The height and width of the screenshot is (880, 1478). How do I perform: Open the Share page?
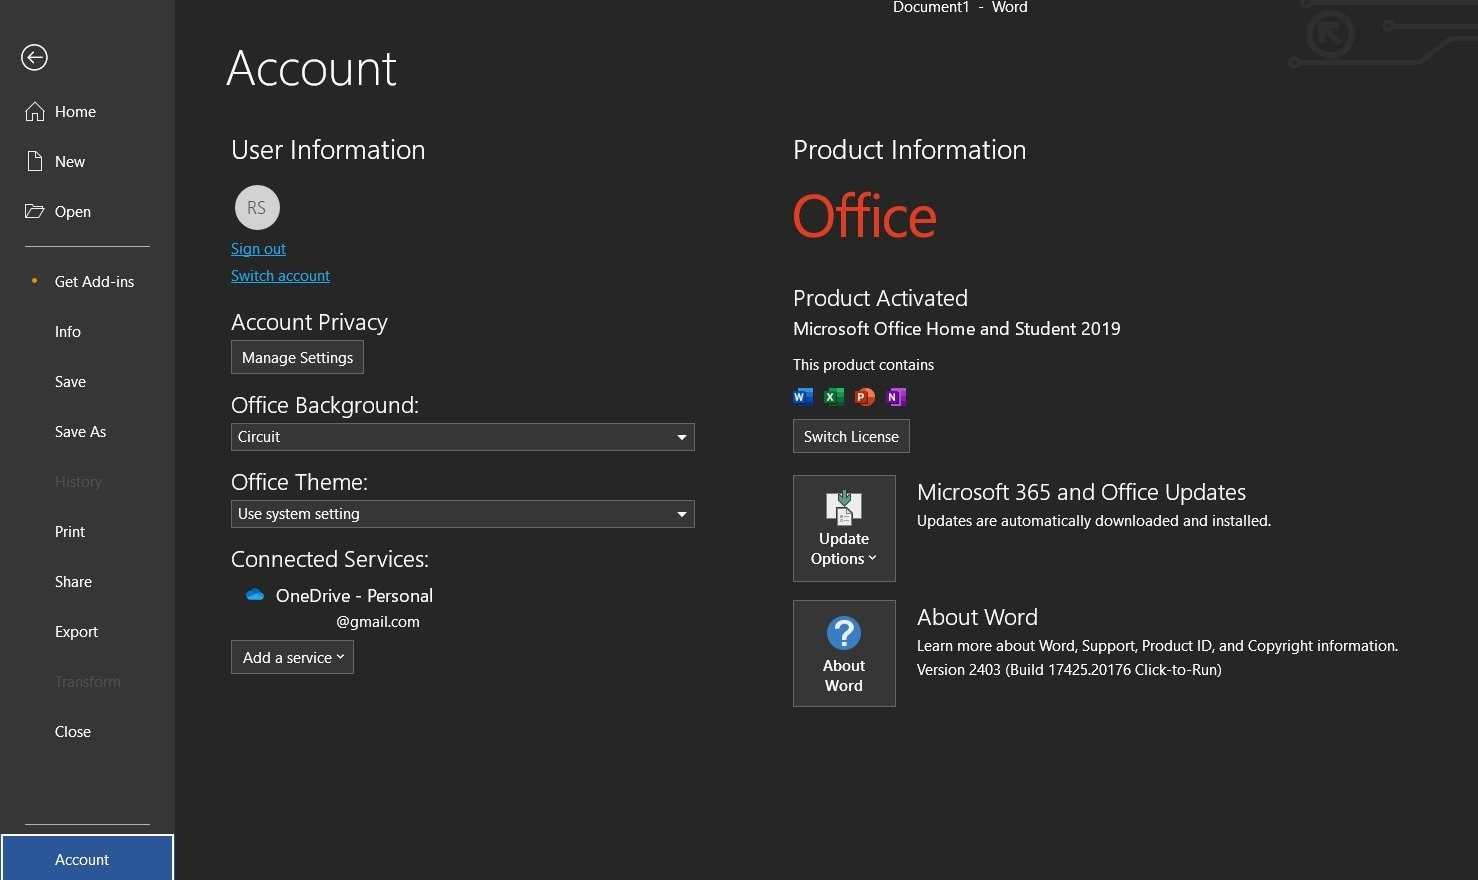point(87,581)
